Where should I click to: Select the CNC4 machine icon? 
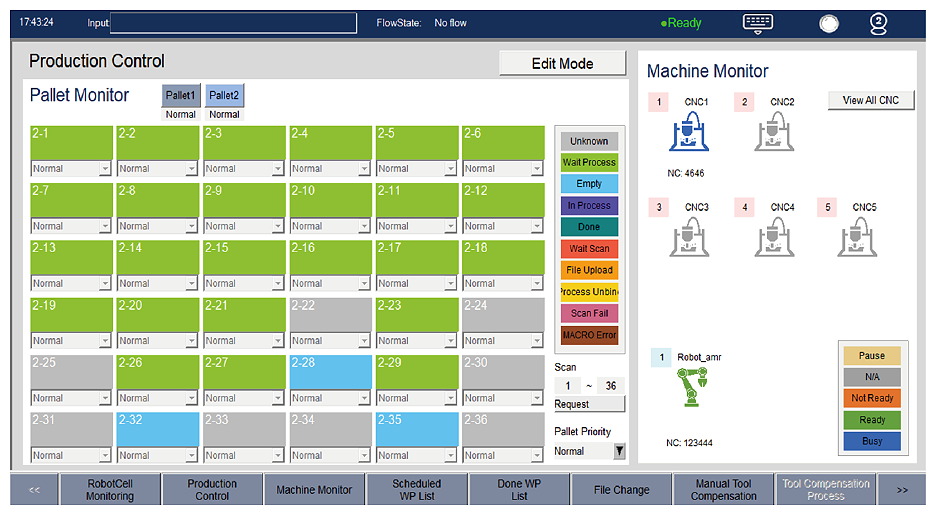(774, 237)
